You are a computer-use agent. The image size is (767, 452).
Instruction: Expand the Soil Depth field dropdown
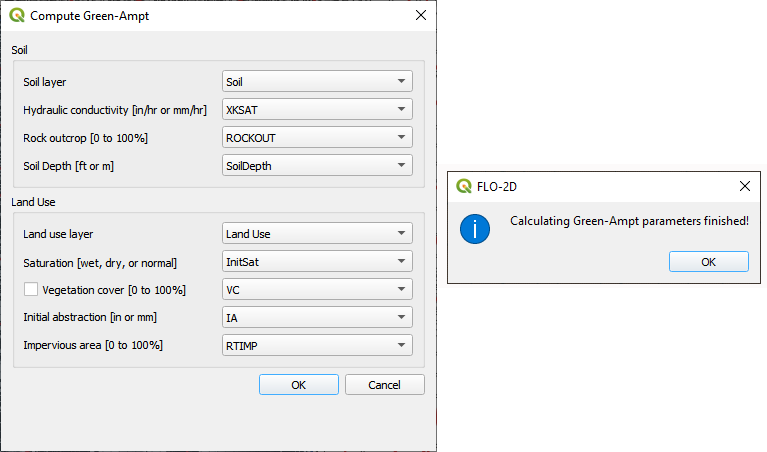[x=316, y=166]
